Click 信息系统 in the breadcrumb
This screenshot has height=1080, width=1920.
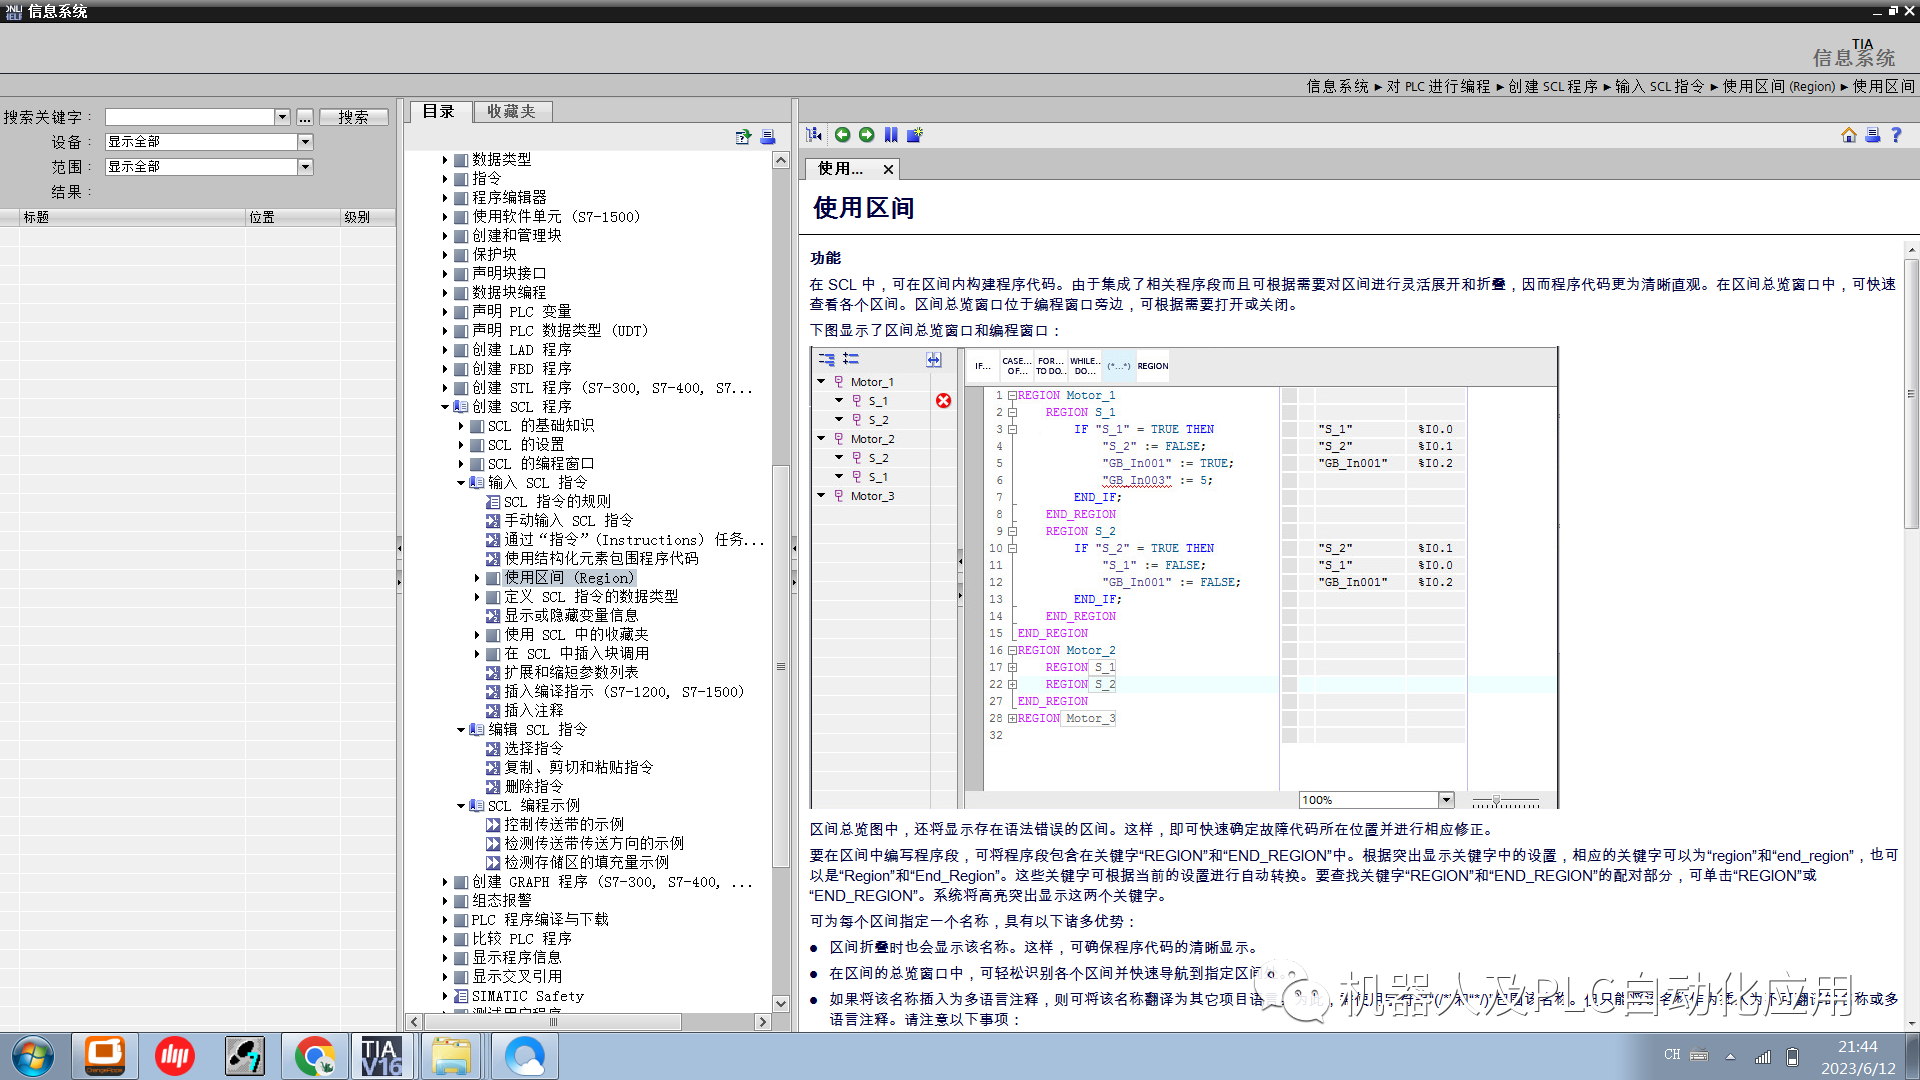click(x=1337, y=87)
